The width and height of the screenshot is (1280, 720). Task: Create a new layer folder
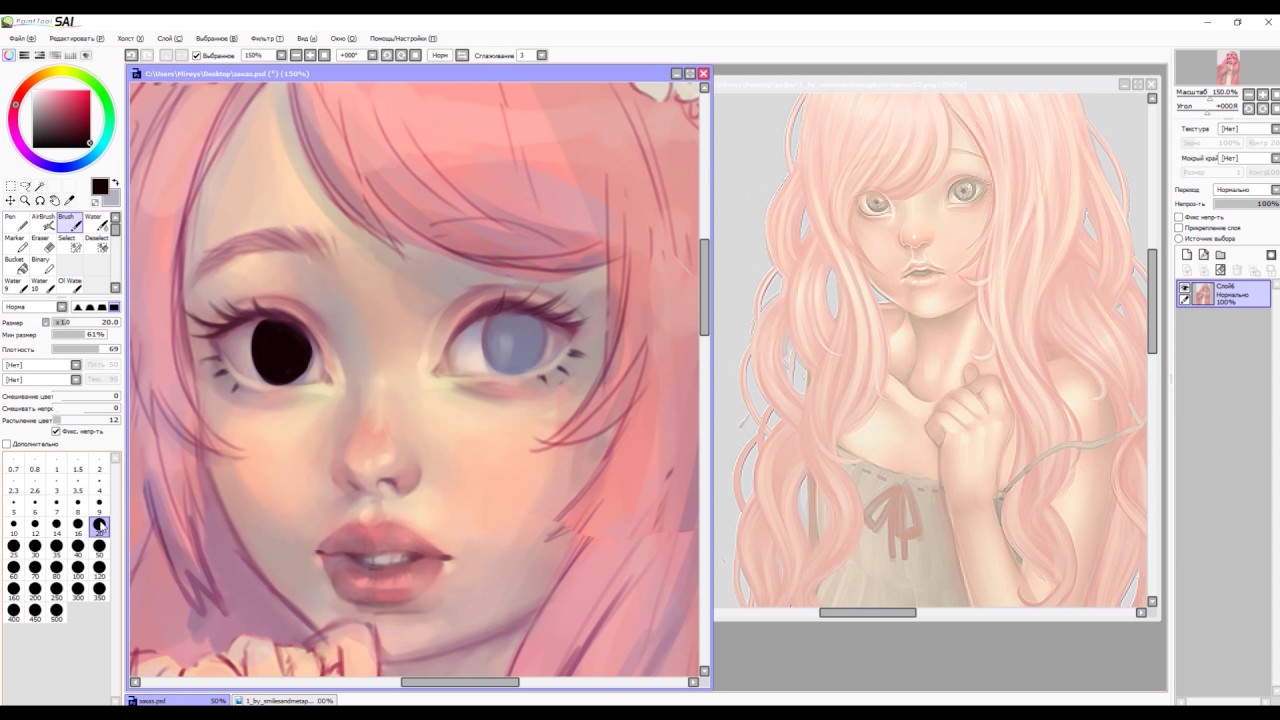1220,255
